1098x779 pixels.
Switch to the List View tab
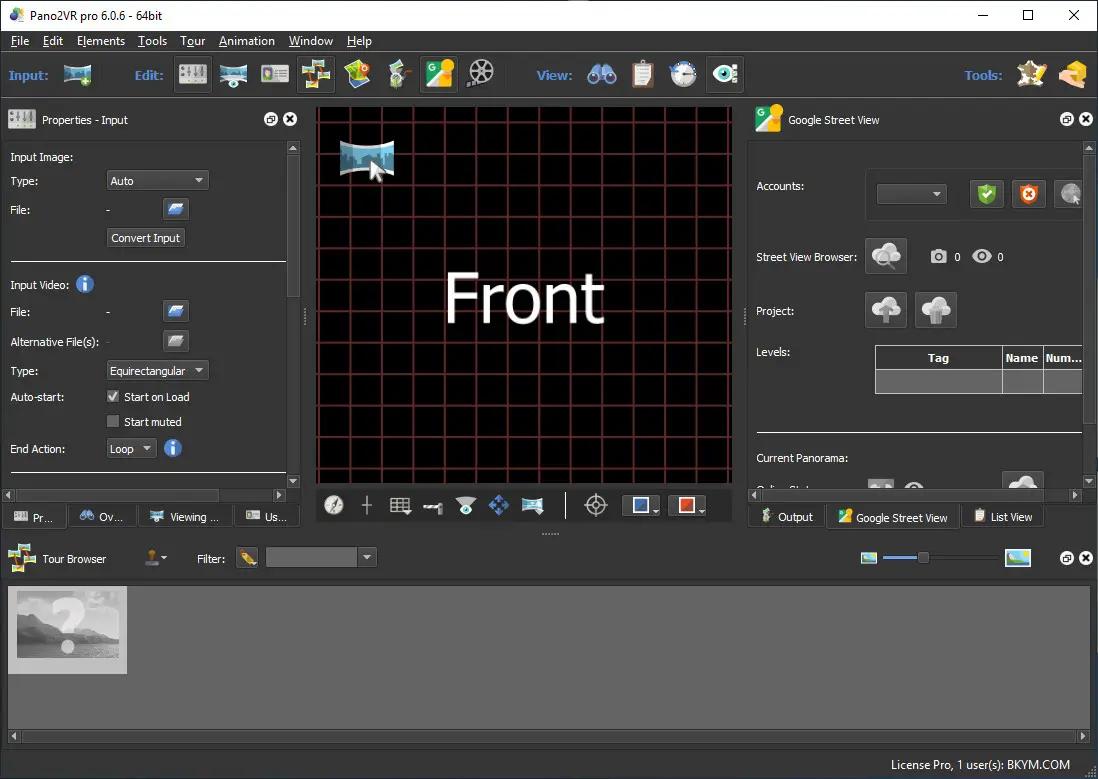(1001, 517)
